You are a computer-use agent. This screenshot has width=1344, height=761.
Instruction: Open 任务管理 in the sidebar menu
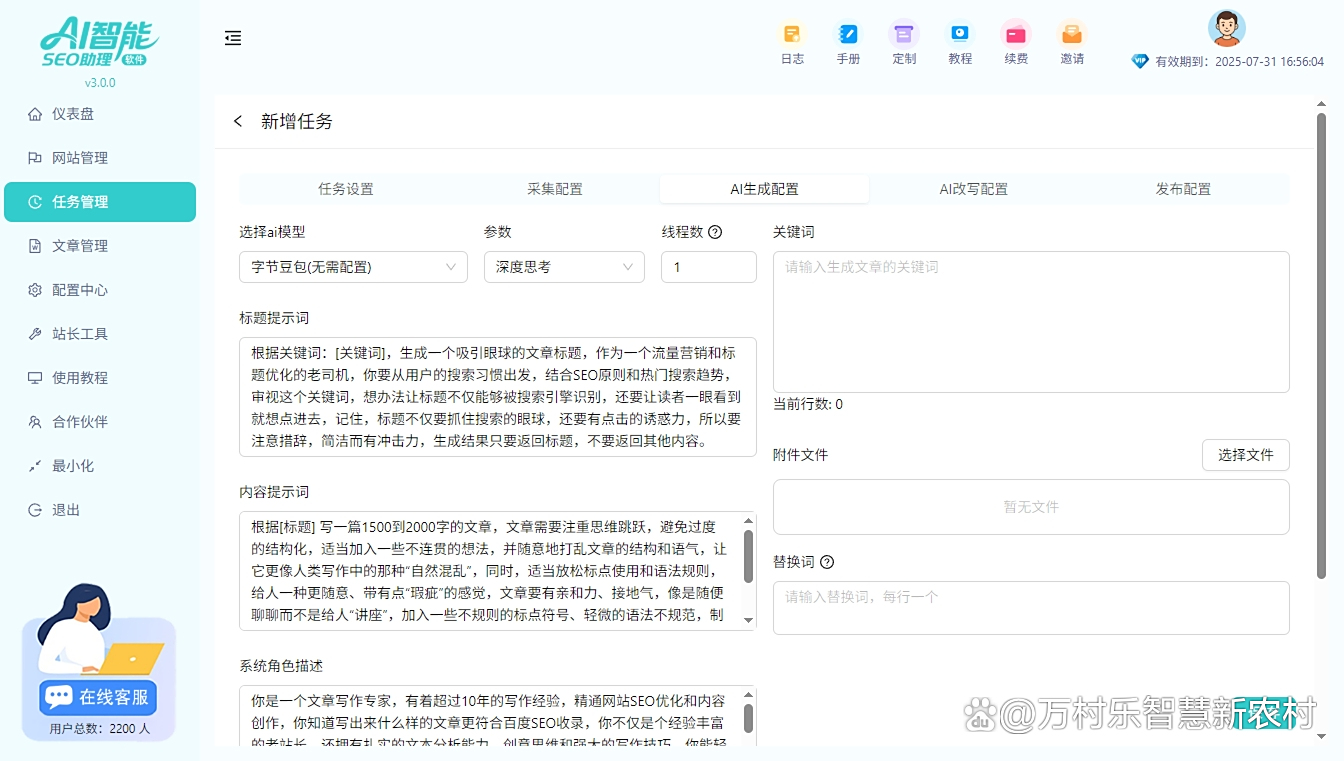100,202
